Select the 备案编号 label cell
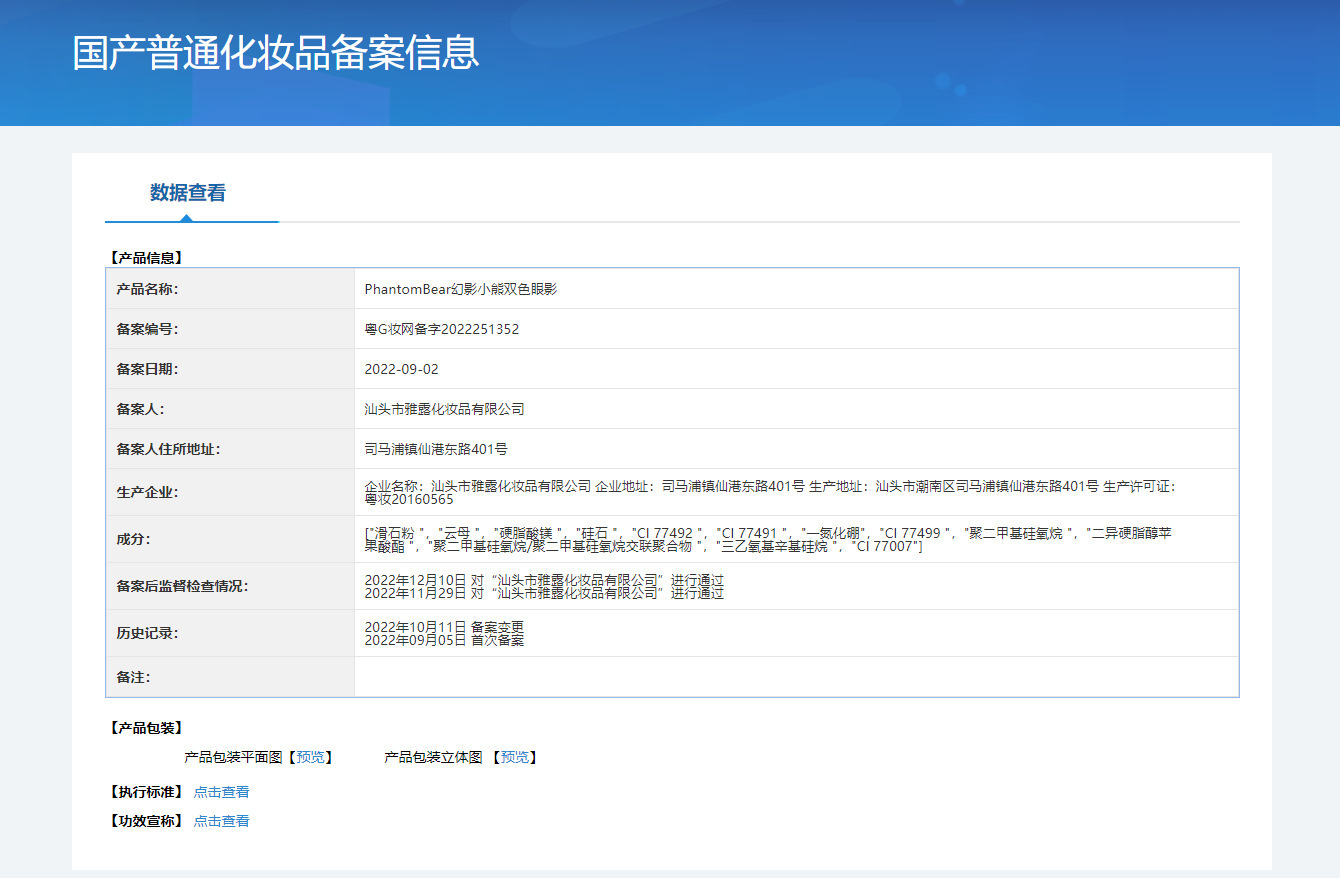Image resolution: width=1340 pixels, height=878 pixels. [x=231, y=329]
